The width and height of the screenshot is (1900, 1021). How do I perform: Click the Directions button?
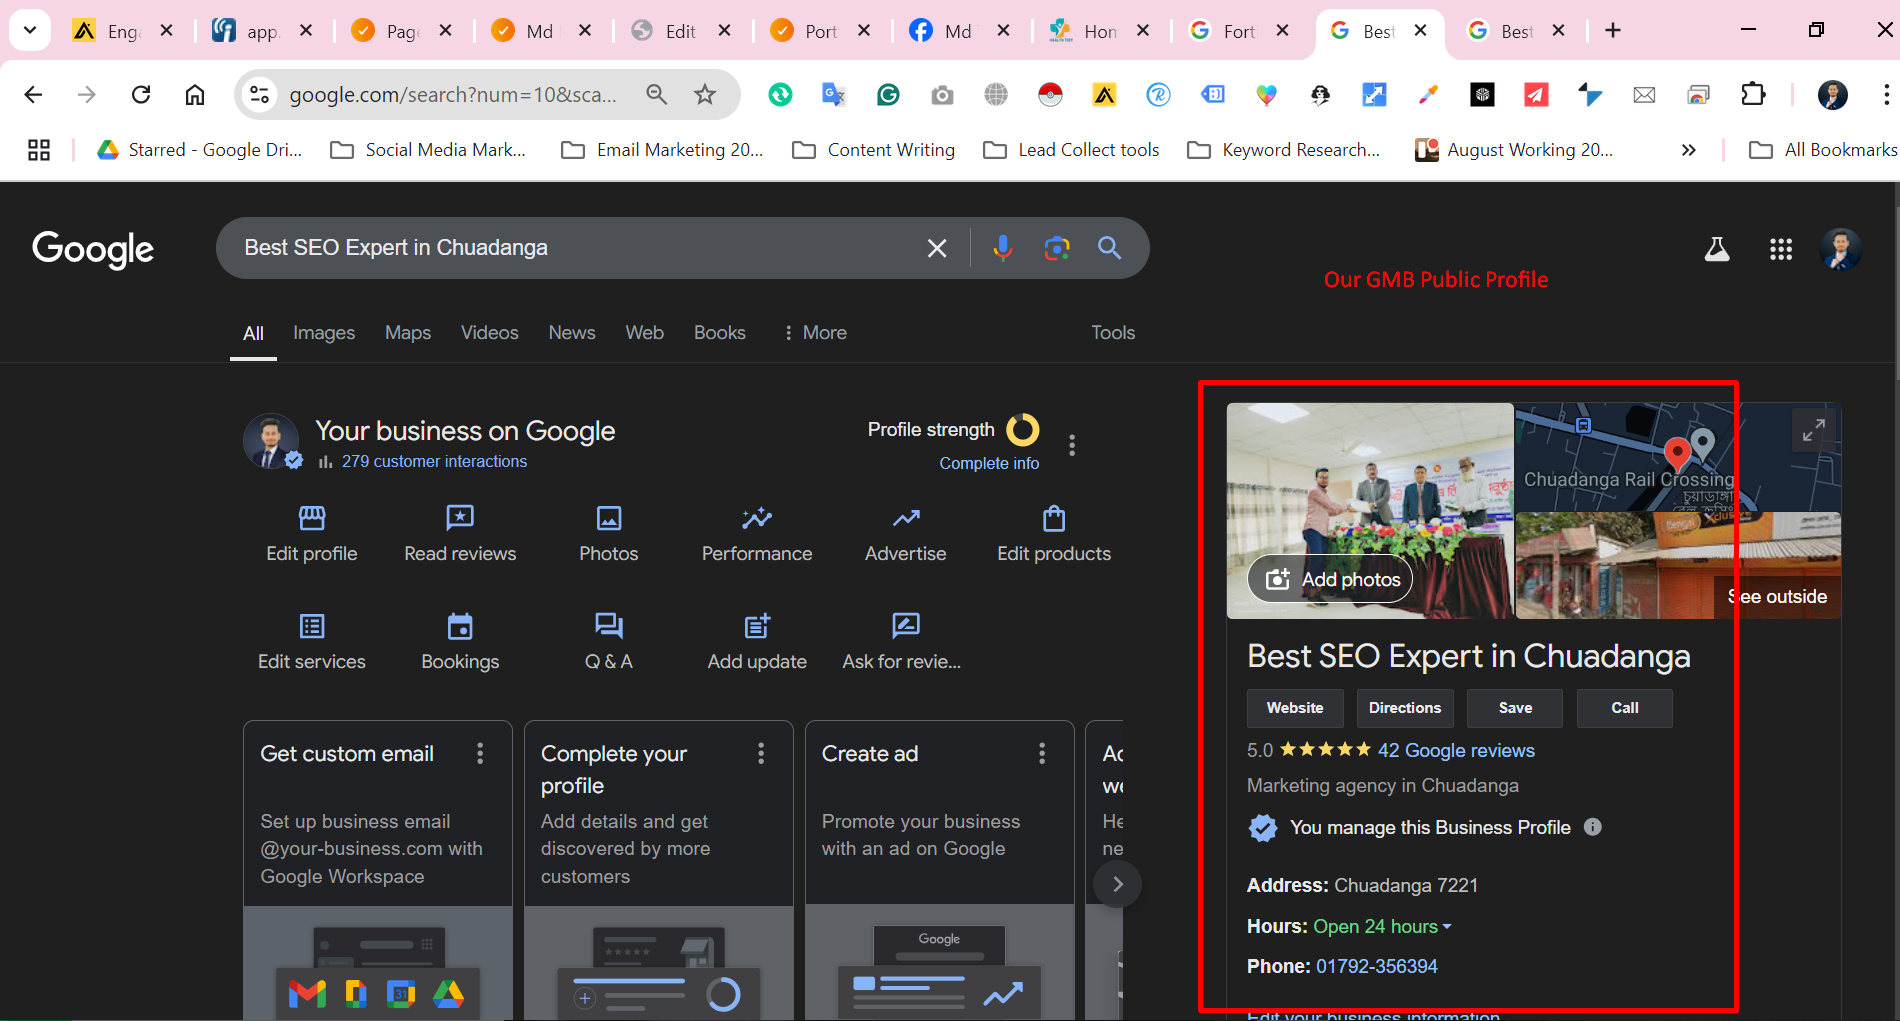point(1405,708)
